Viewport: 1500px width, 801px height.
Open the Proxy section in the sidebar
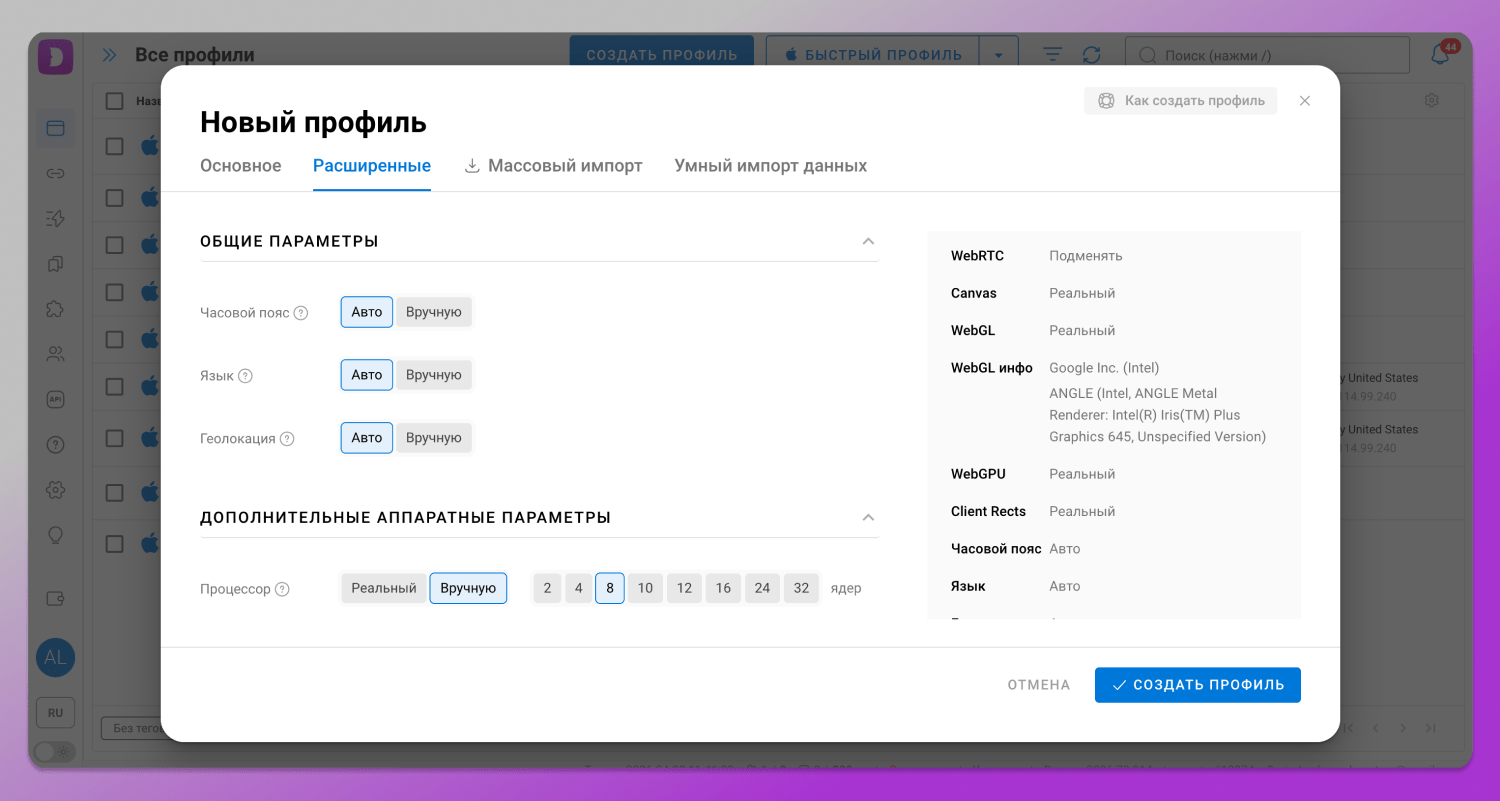(x=55, y=173)
